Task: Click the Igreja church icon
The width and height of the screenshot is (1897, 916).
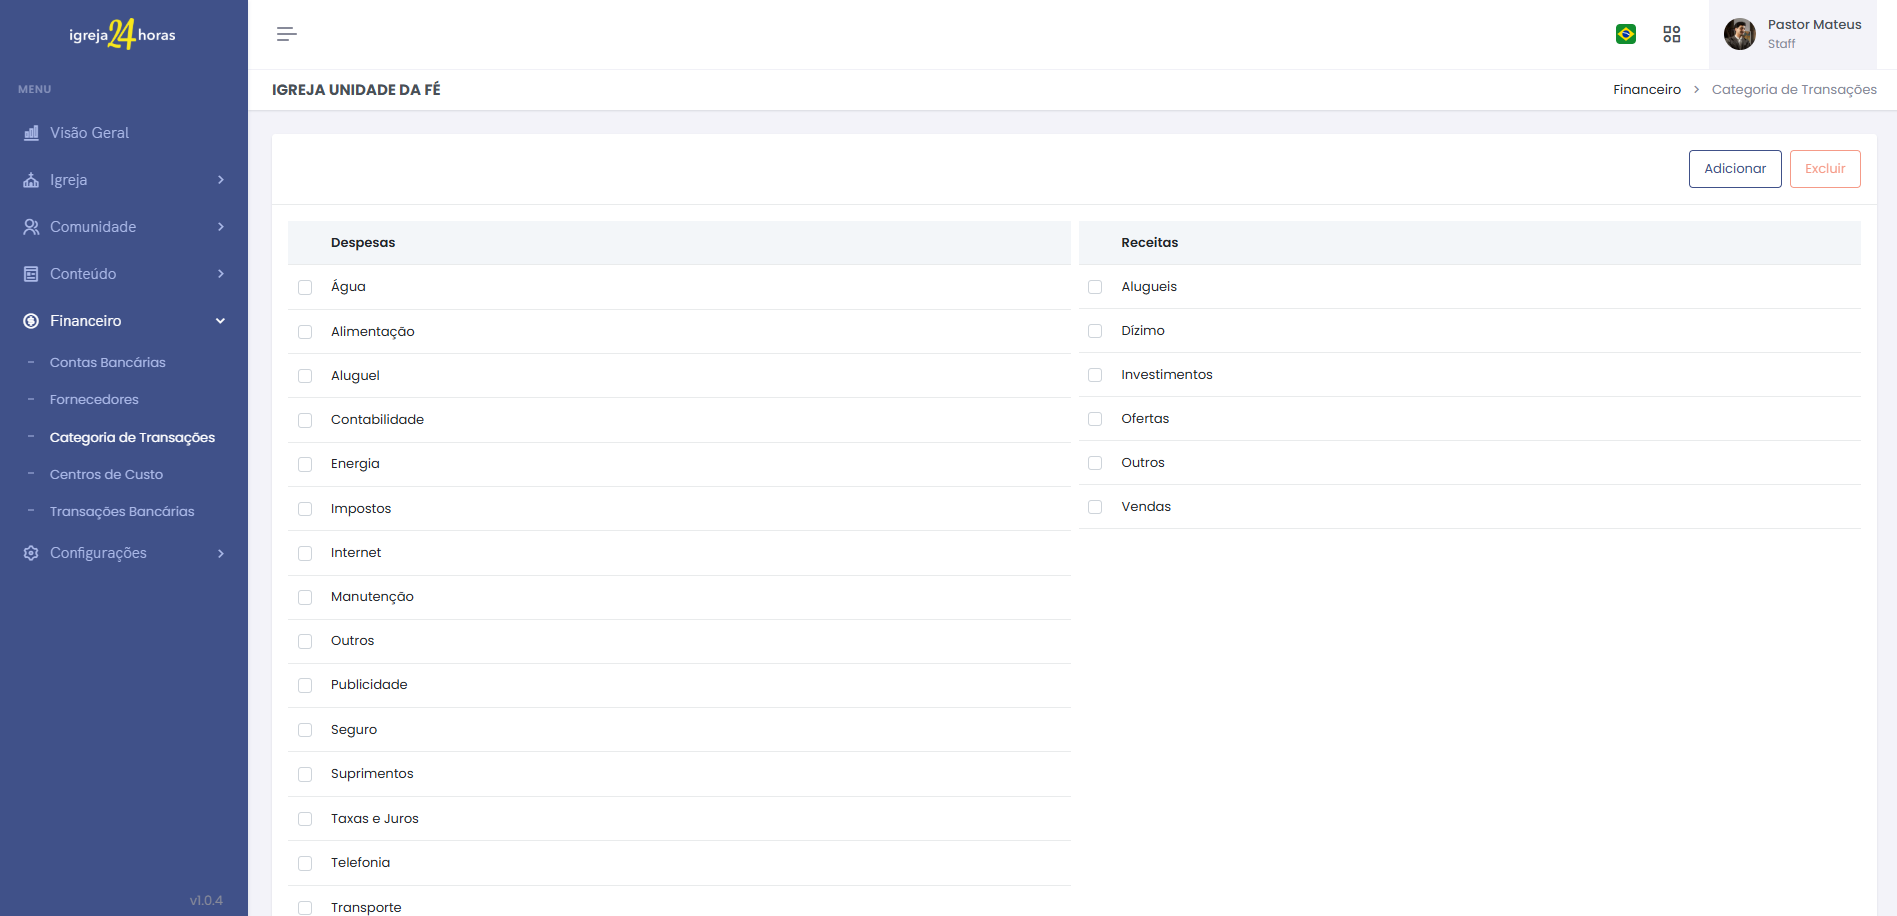Action: (x=31, y=180)
